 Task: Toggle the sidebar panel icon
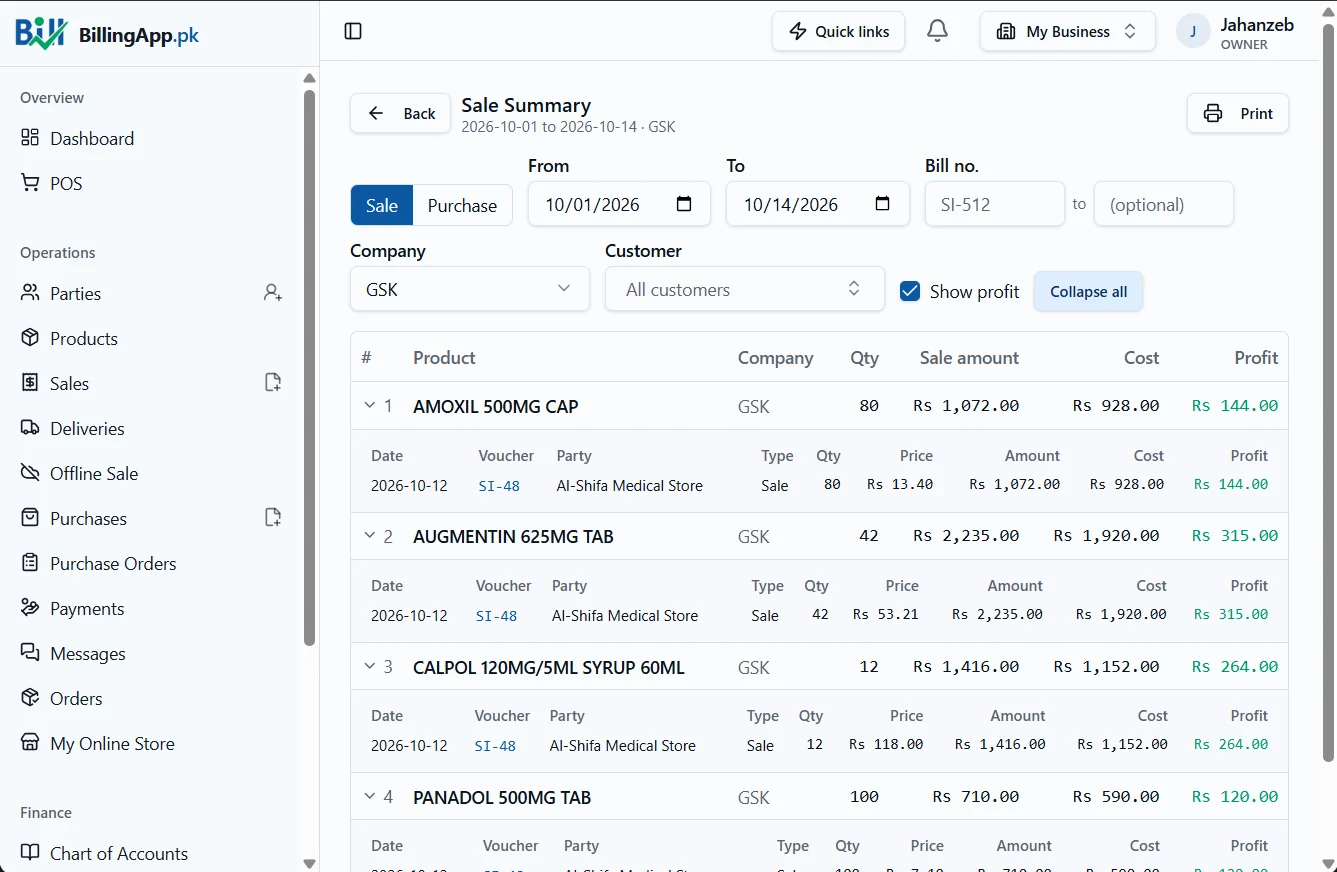click(x=353, y=31)
